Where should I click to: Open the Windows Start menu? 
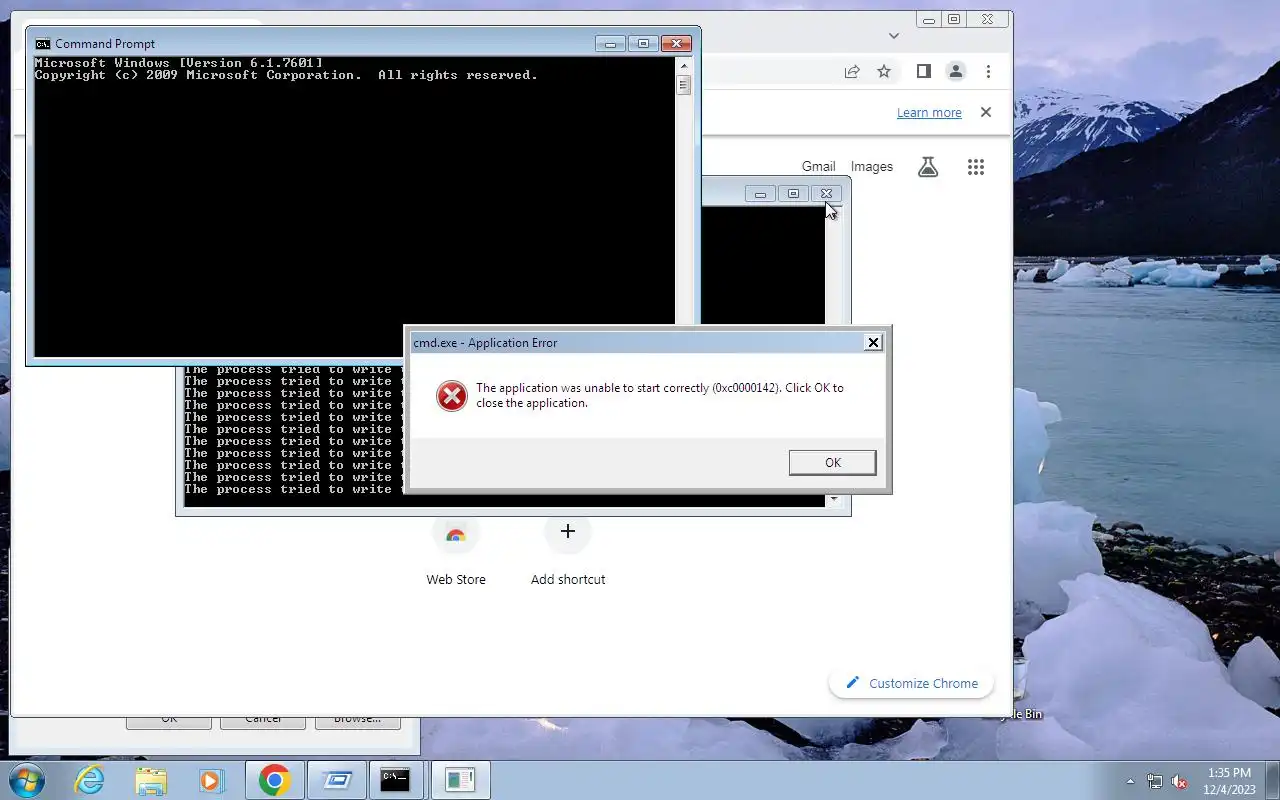tap(25, 780)
